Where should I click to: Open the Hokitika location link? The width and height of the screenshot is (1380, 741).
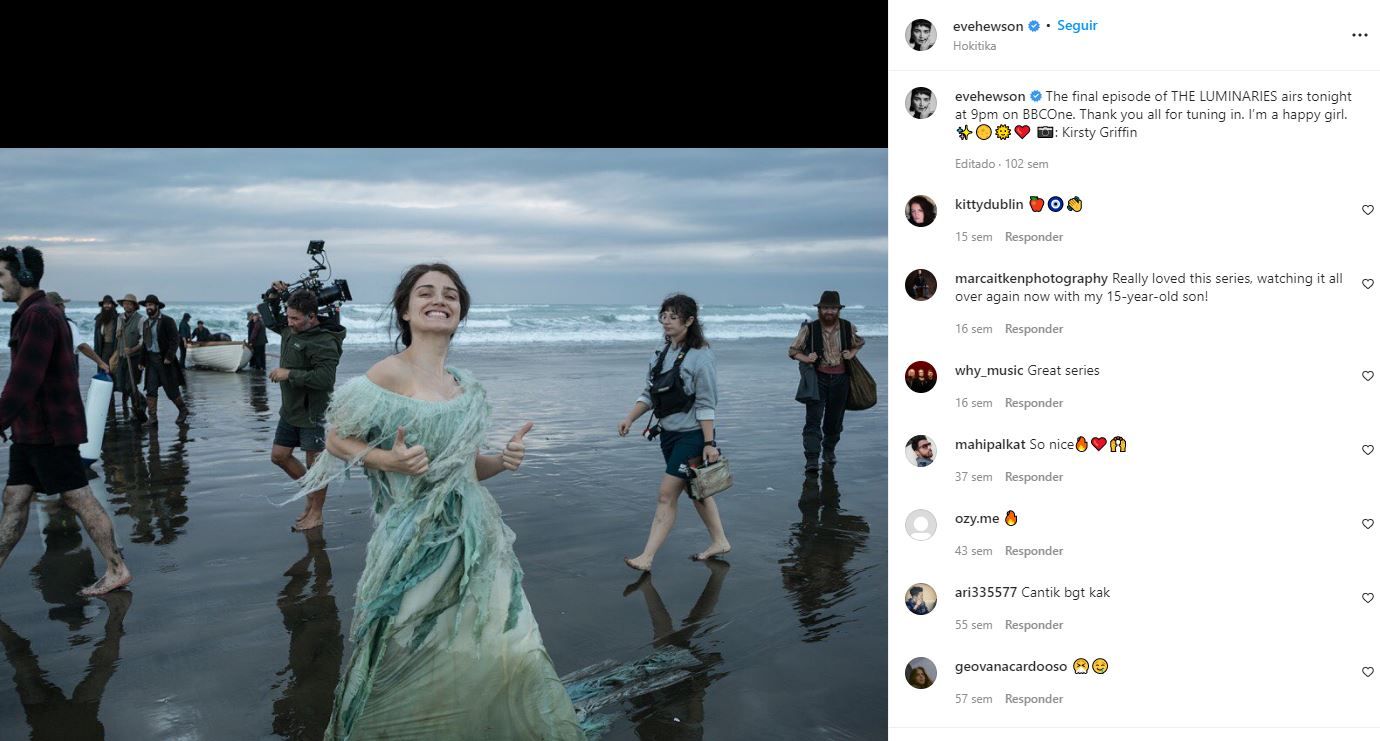pos(974,46)
